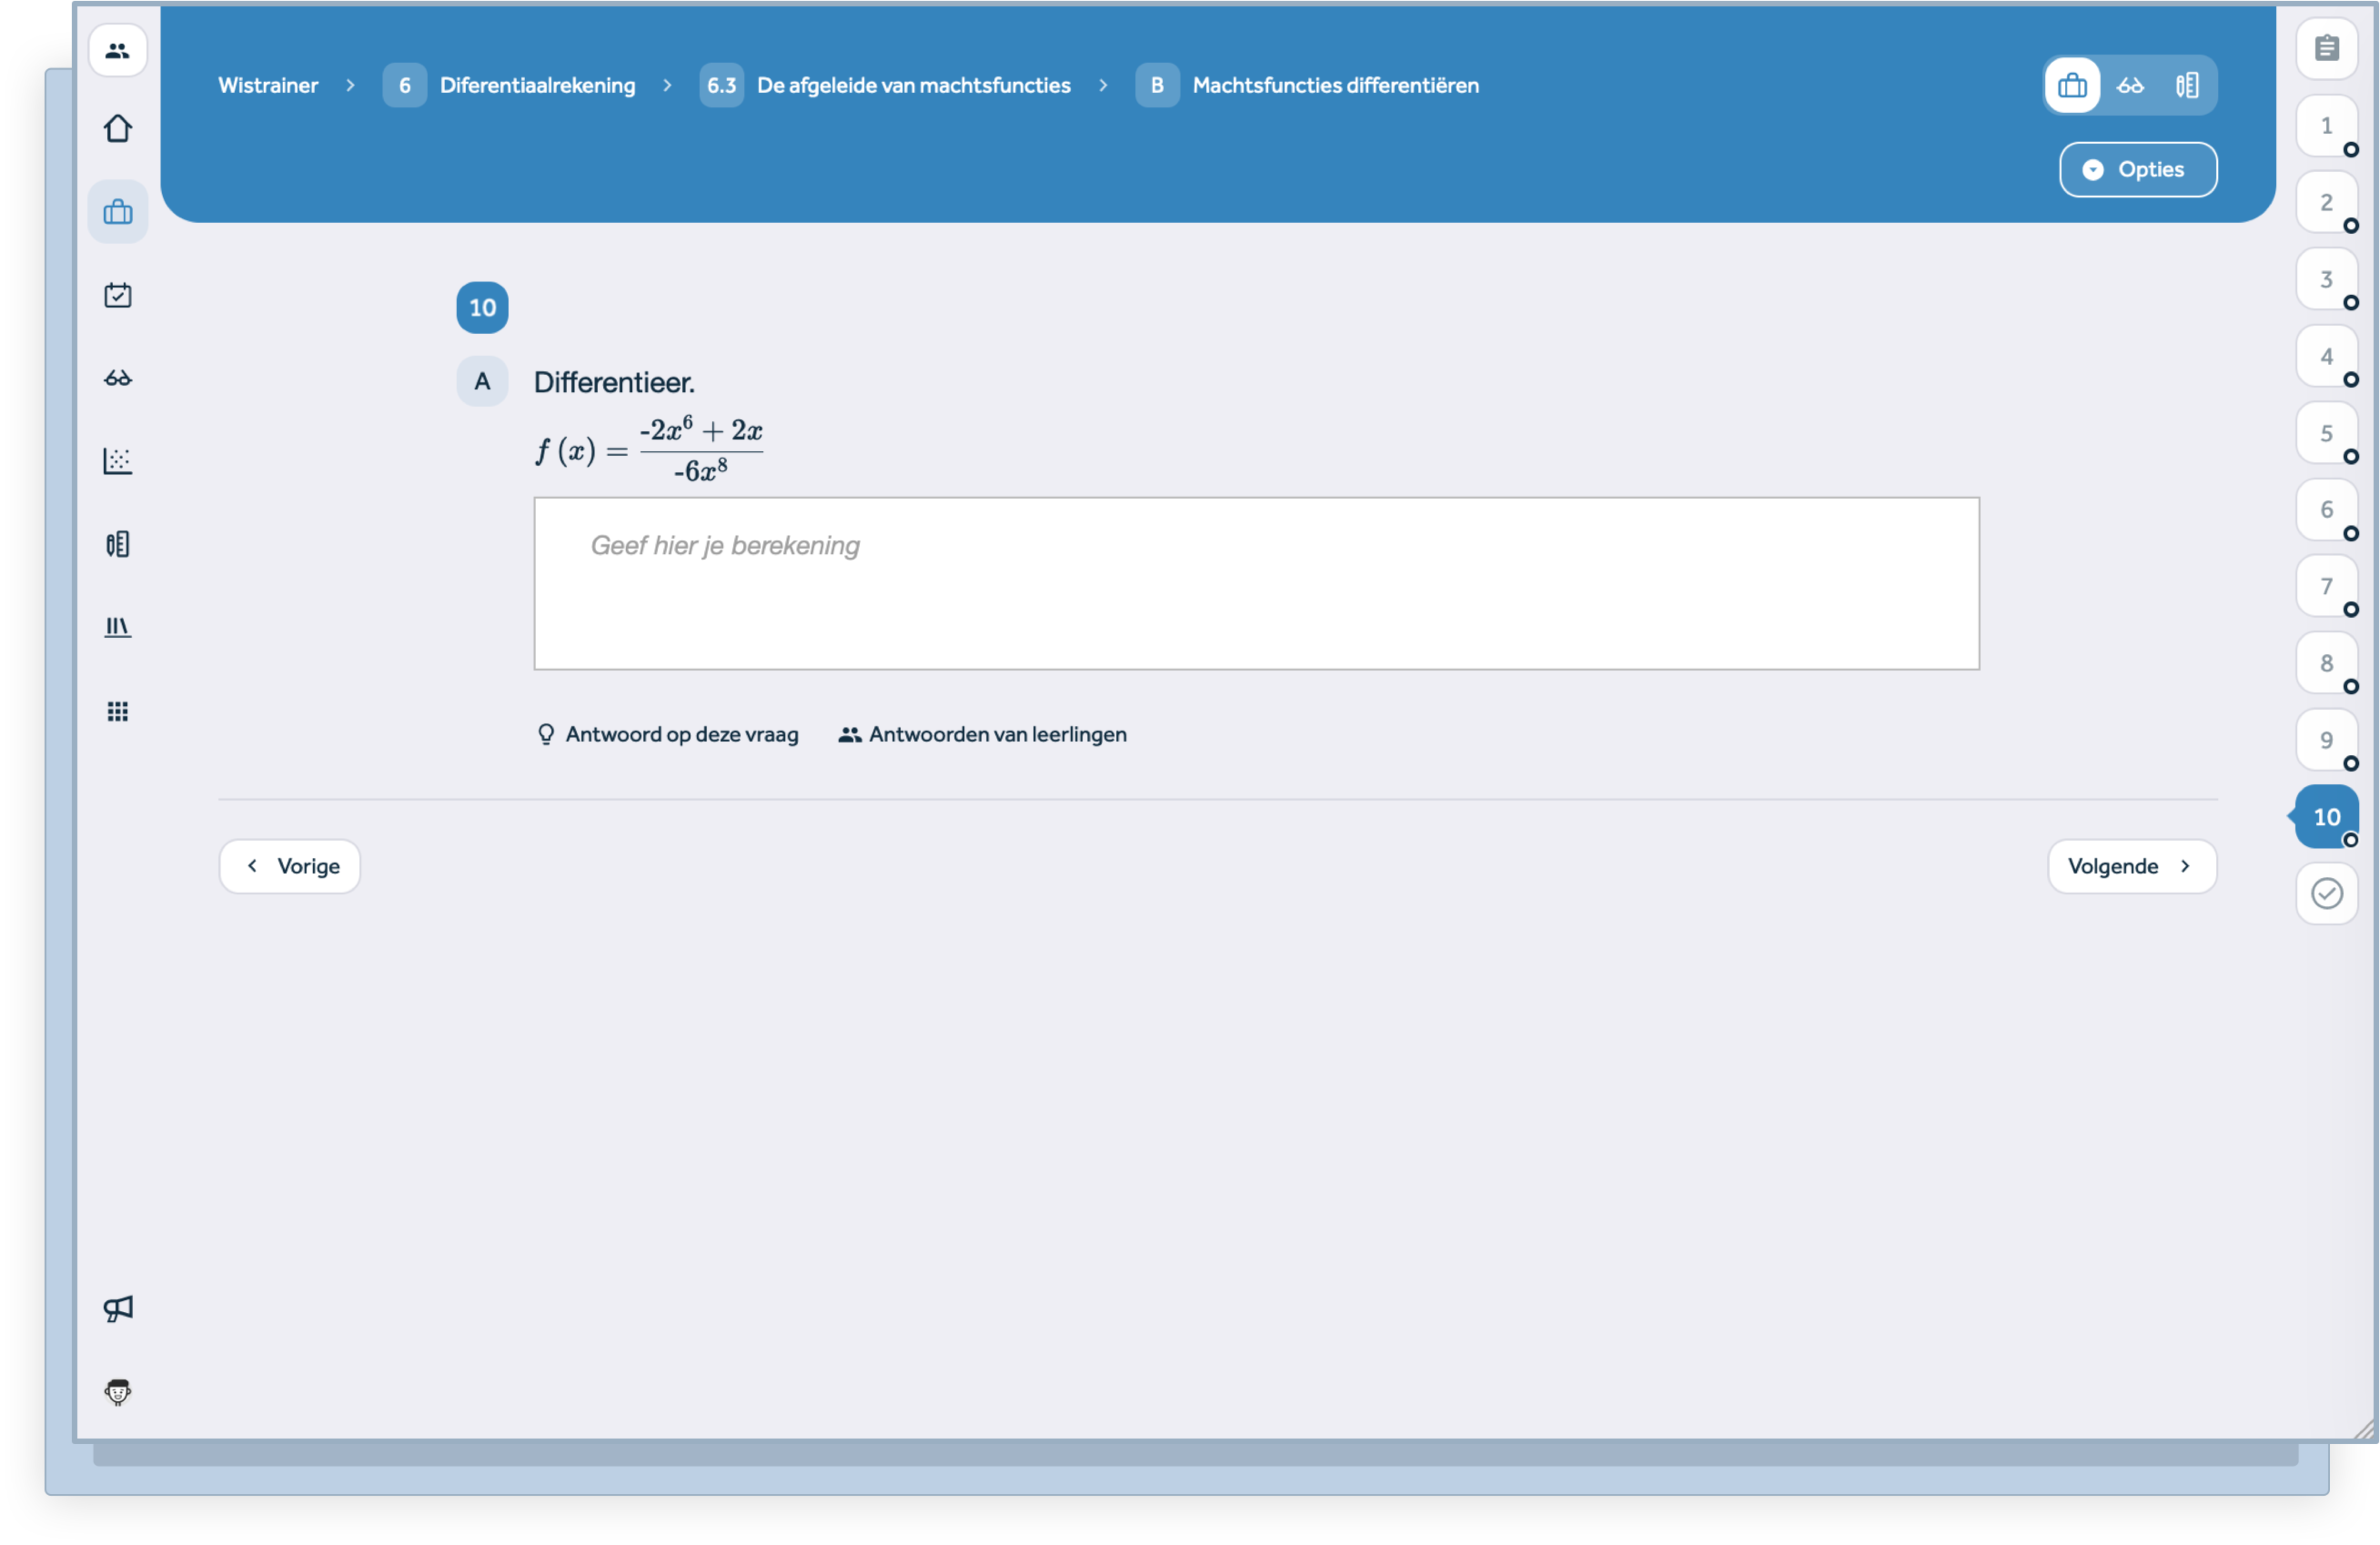Open chapter 6 Diferentiaalrekening breadcrumb
2380x1545 pixels.
(x=509, y=85)
